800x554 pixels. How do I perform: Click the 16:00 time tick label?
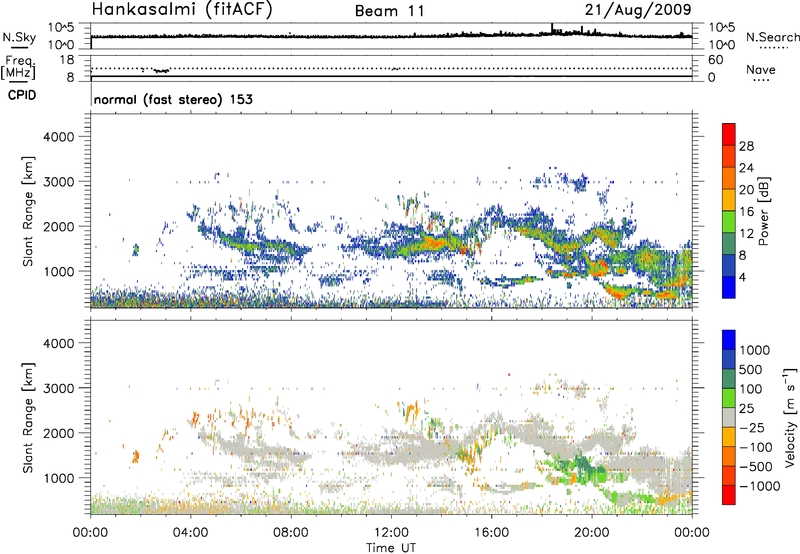click(x=491, y=533)
